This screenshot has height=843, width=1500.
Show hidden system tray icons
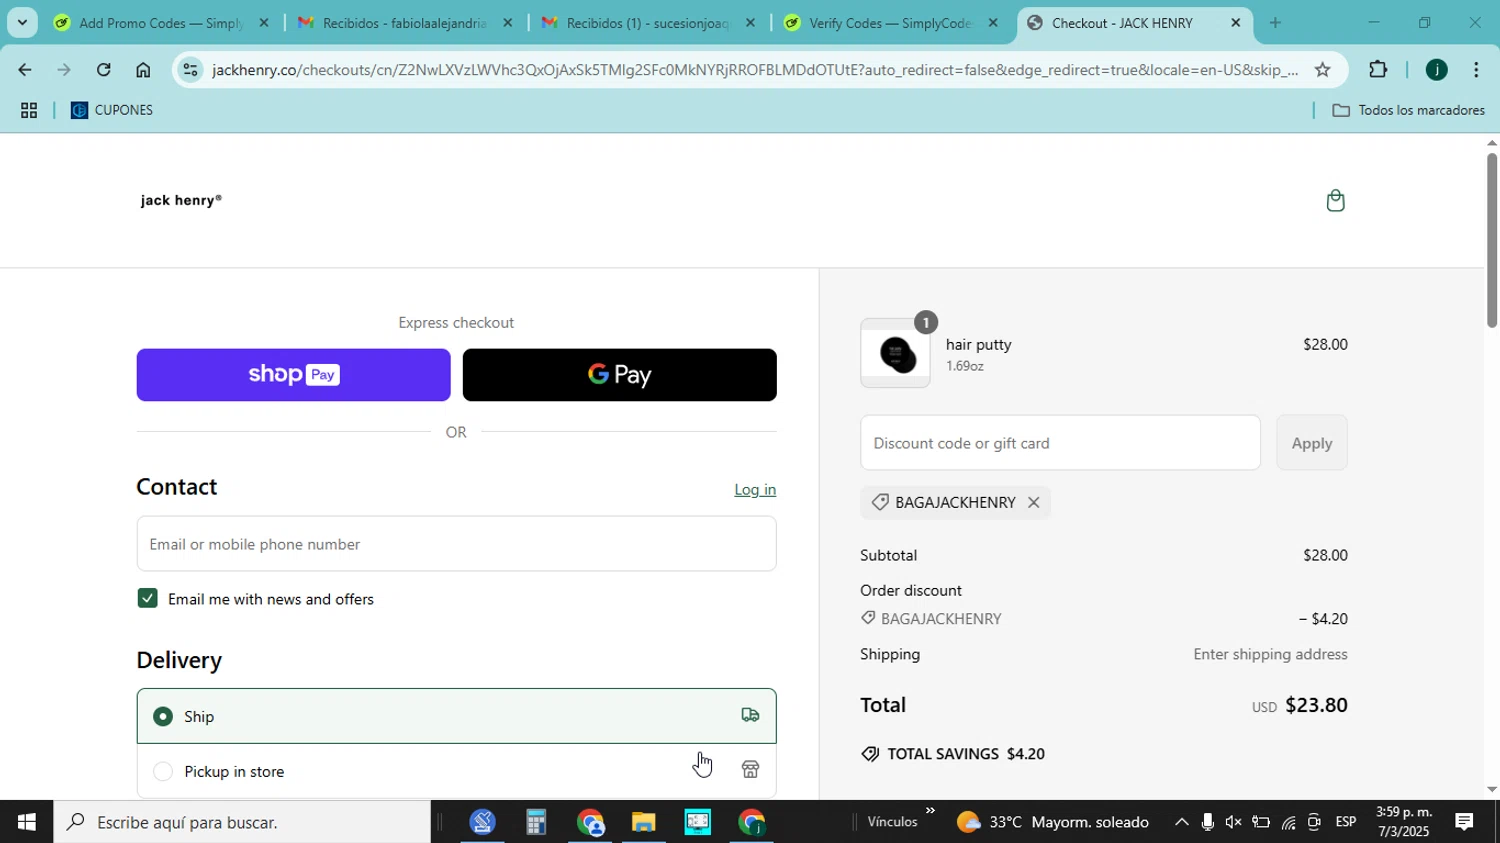pyautogui.click(x=1181, y=823)
